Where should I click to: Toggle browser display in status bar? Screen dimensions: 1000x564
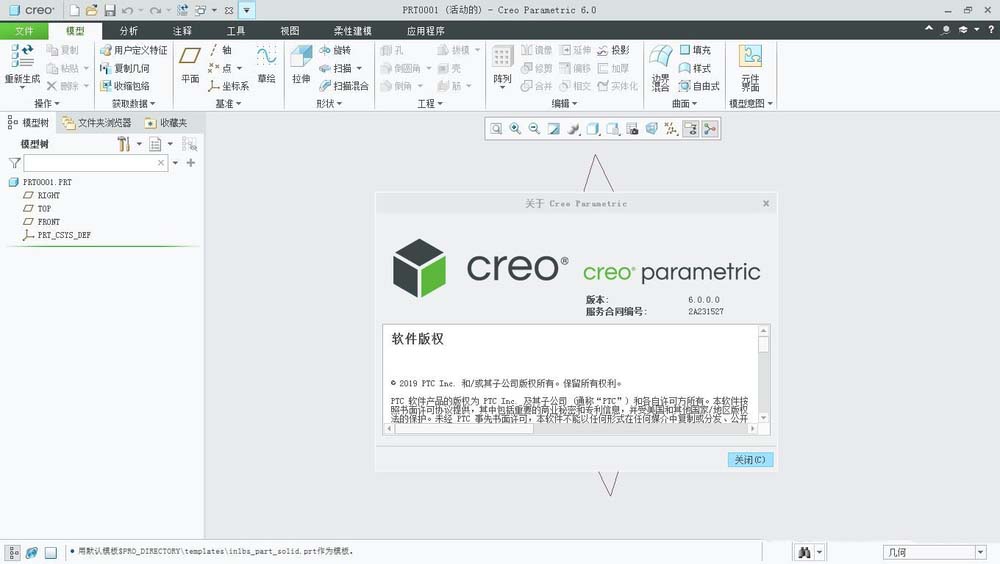(31, 553)
